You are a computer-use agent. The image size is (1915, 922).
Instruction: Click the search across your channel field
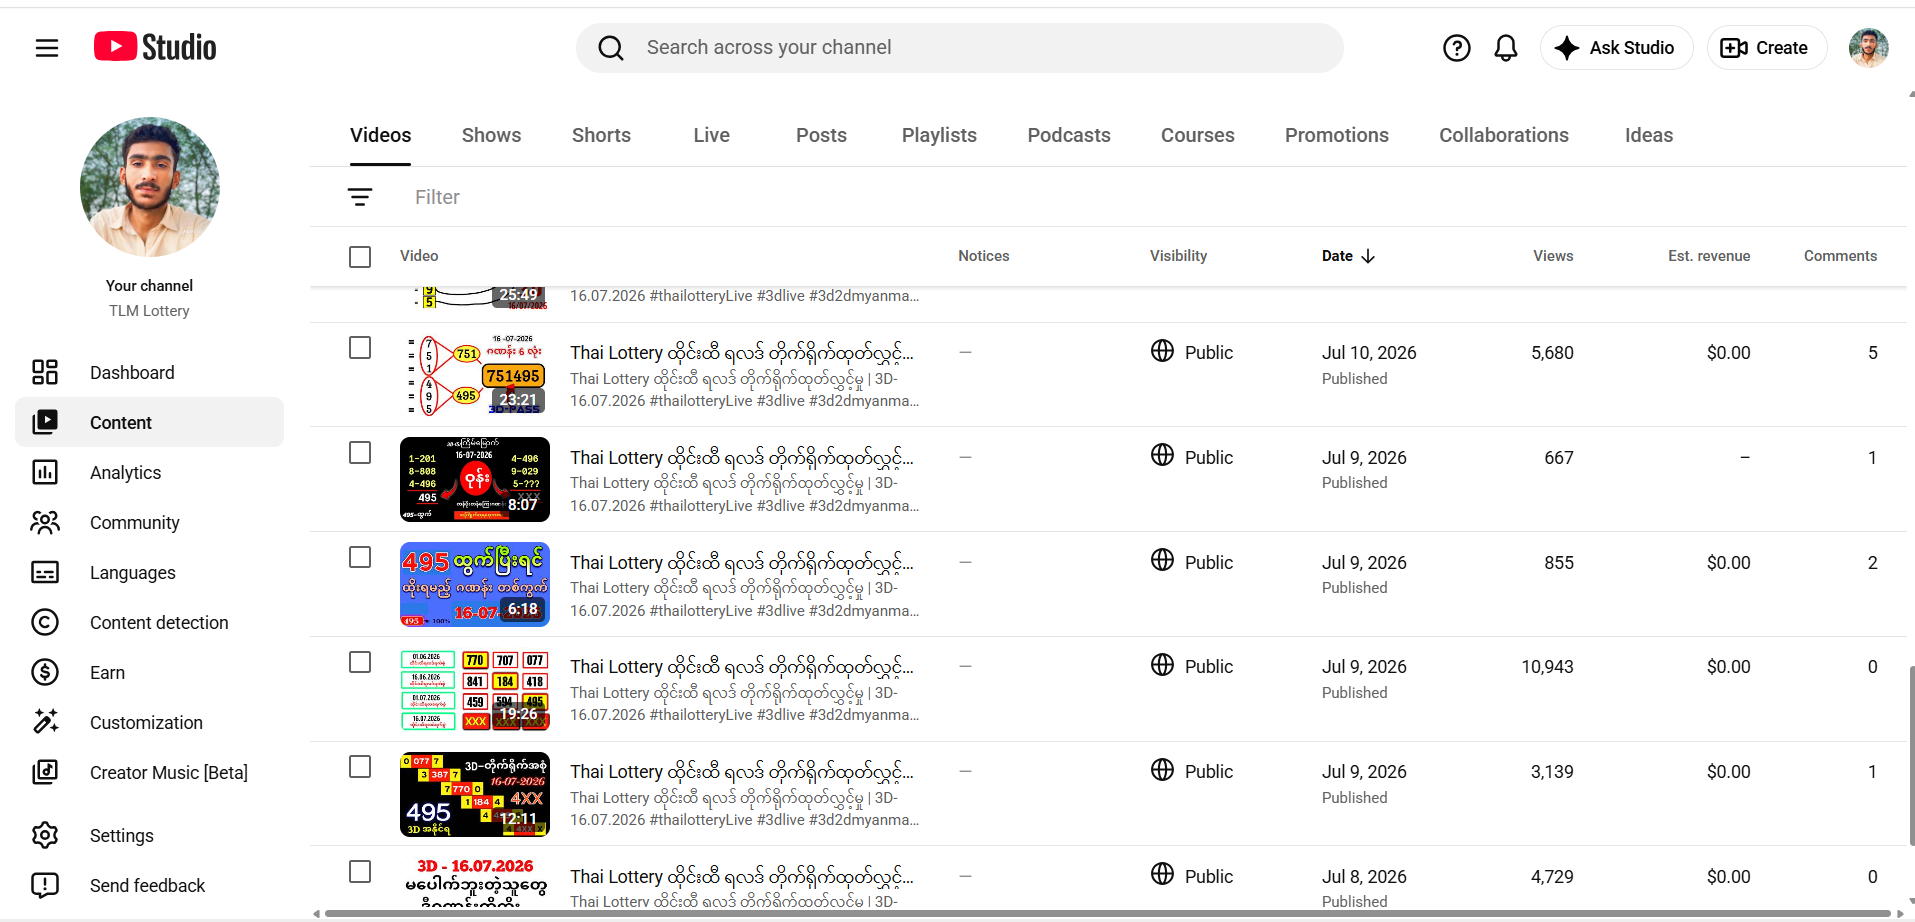(960, 48)
